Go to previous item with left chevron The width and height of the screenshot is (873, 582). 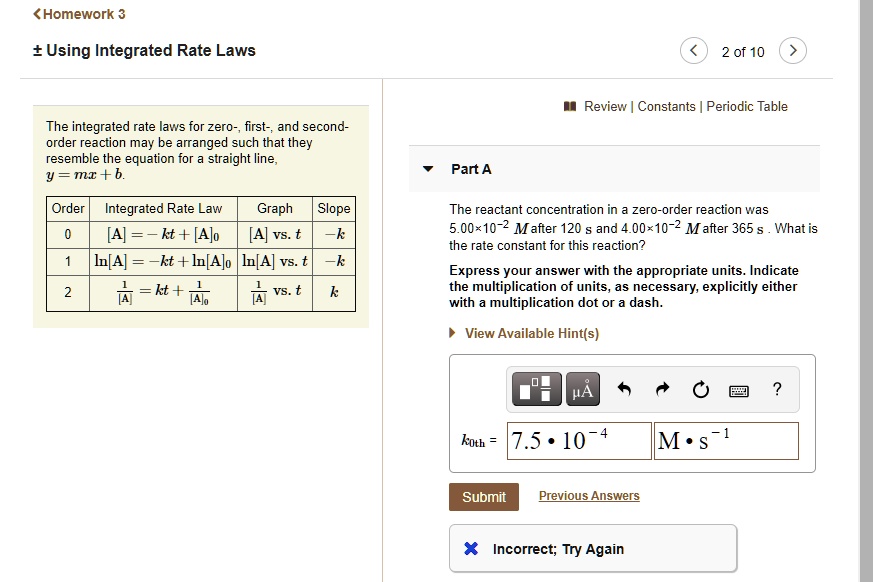(695, 49)
